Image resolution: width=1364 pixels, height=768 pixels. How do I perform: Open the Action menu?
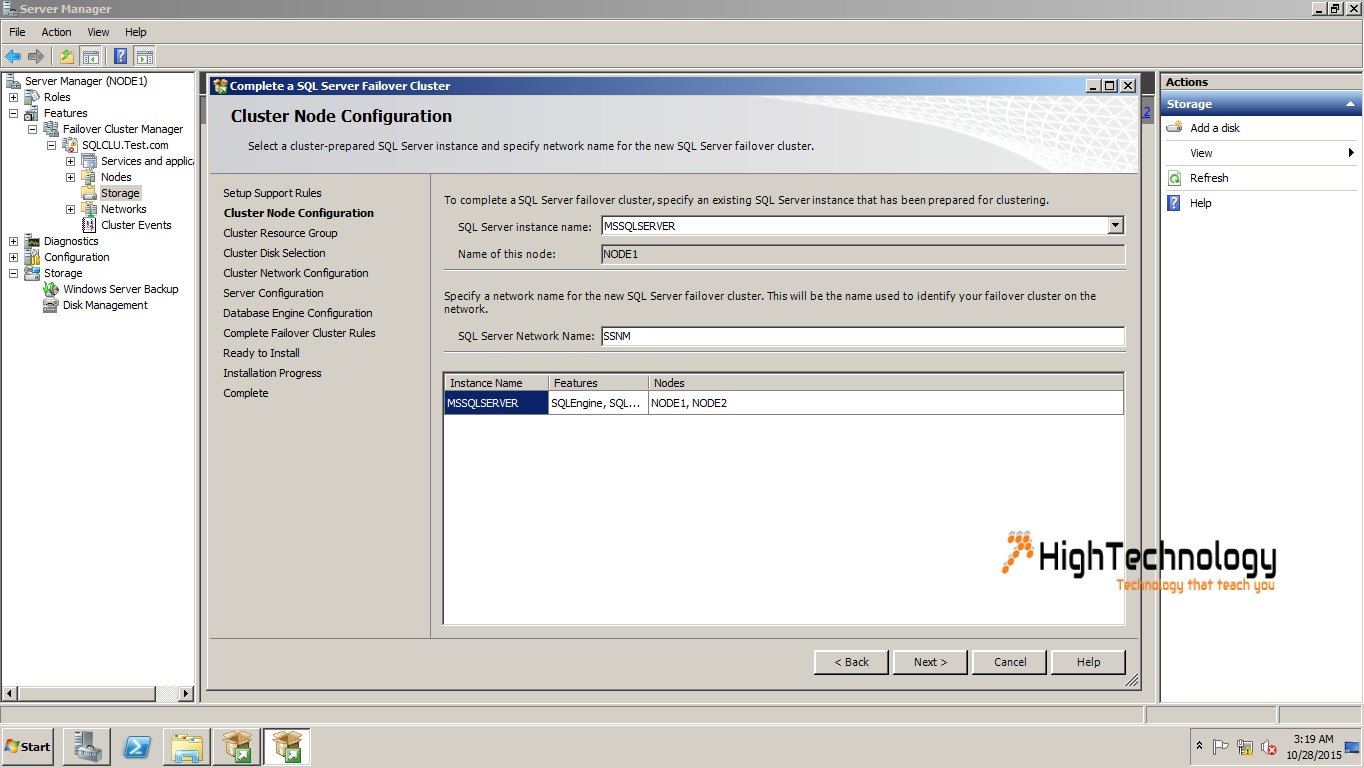[56, 32]
